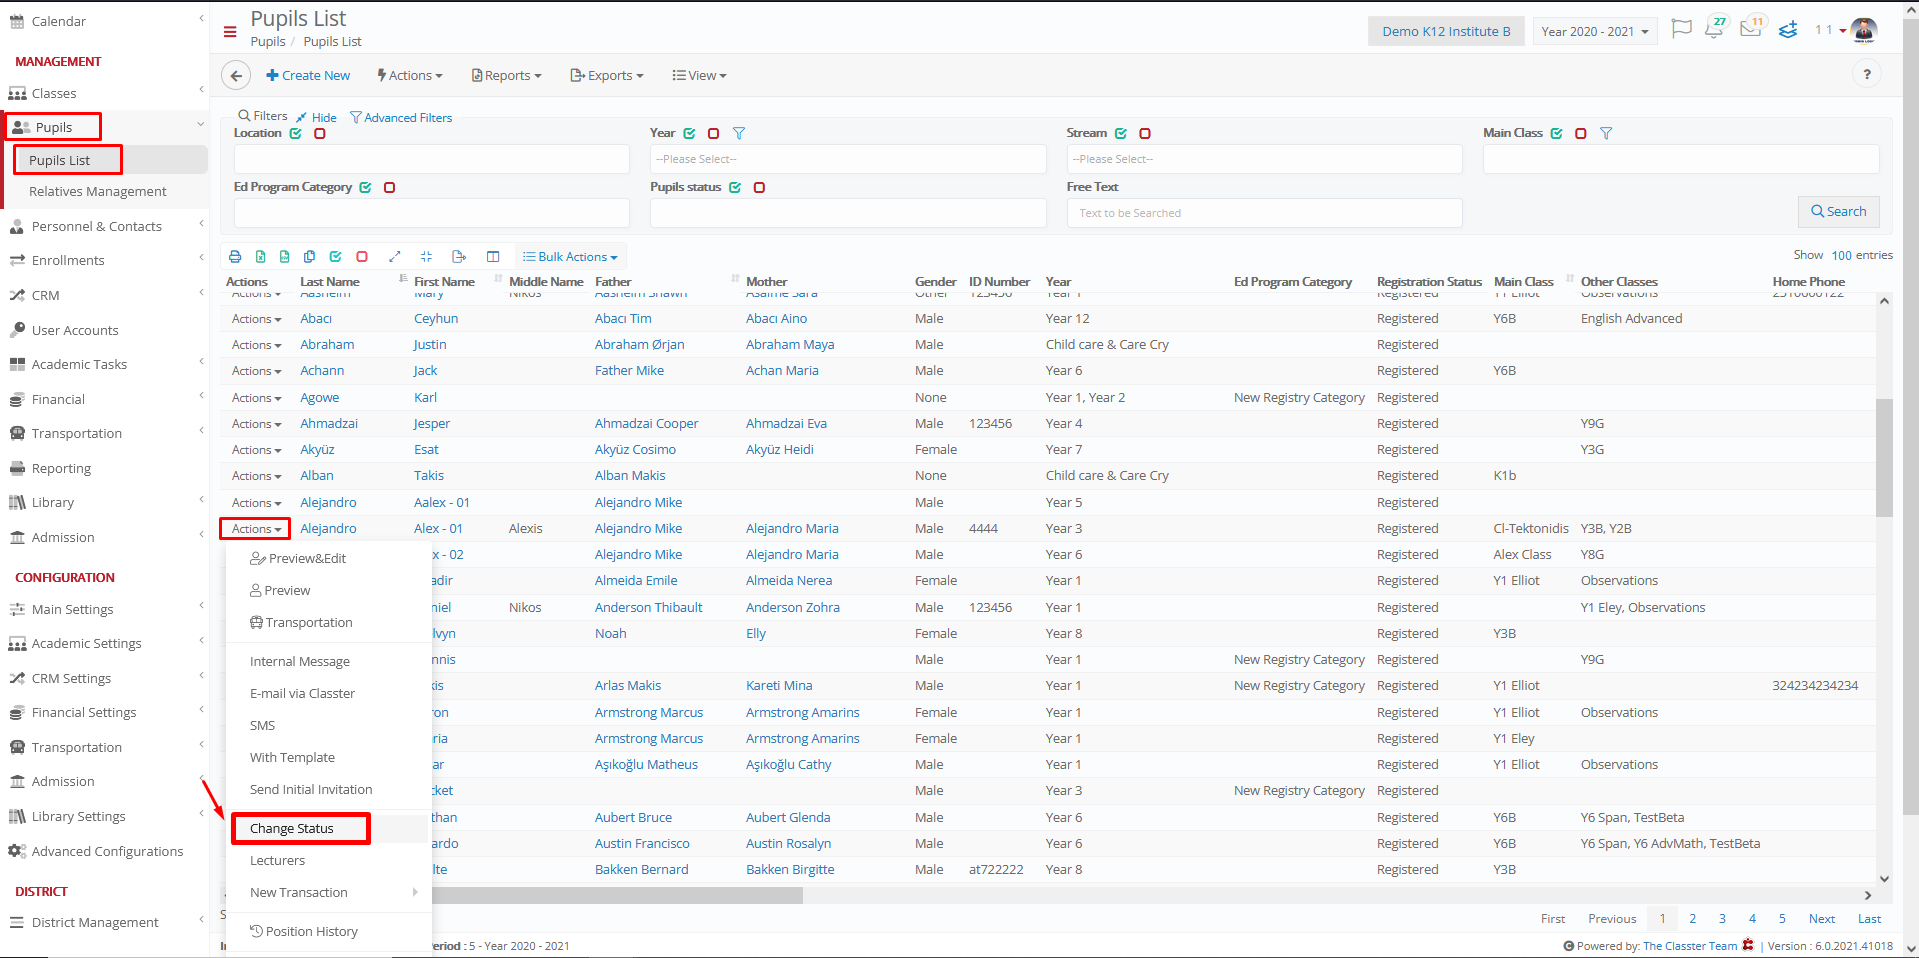Screen dimensions: 1919x958
Task: Click the user avatar picture
Action: point(1864,30)
